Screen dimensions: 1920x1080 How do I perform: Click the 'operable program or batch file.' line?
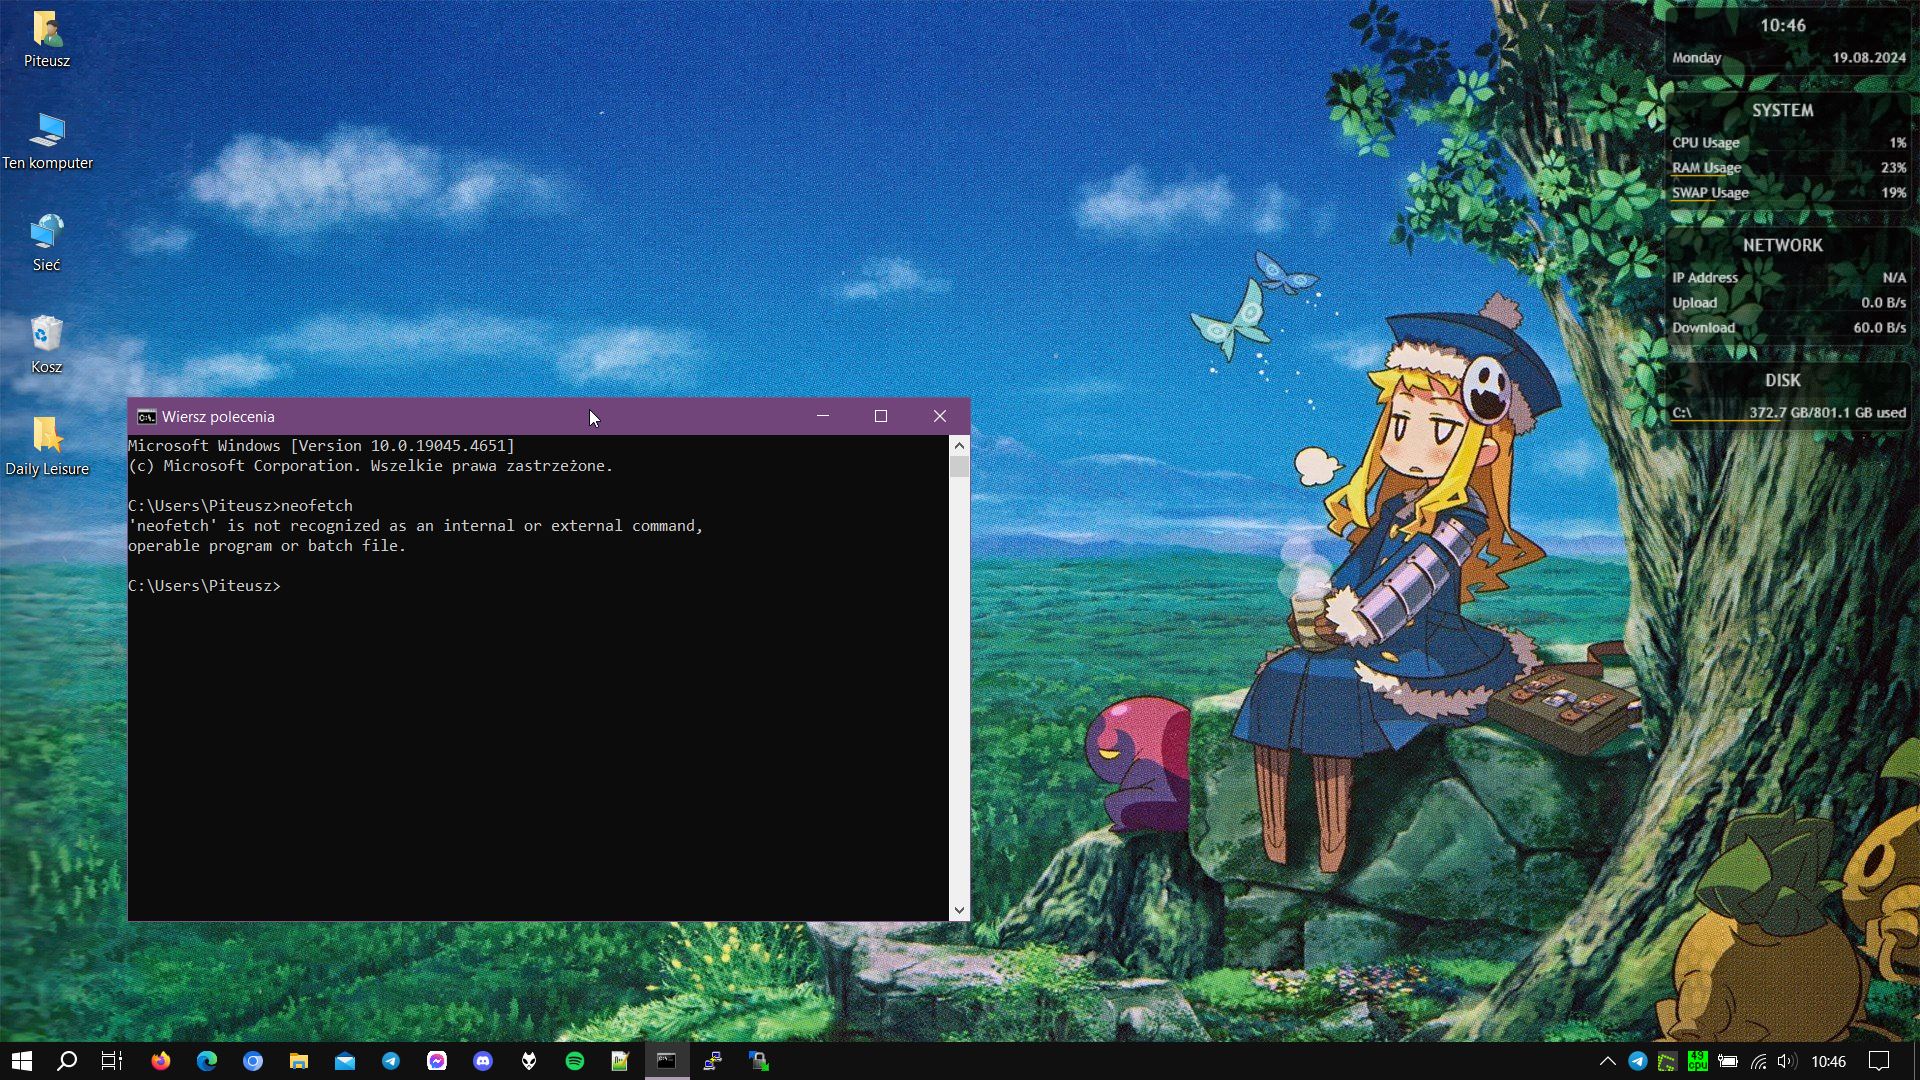[x=267, y=546]
